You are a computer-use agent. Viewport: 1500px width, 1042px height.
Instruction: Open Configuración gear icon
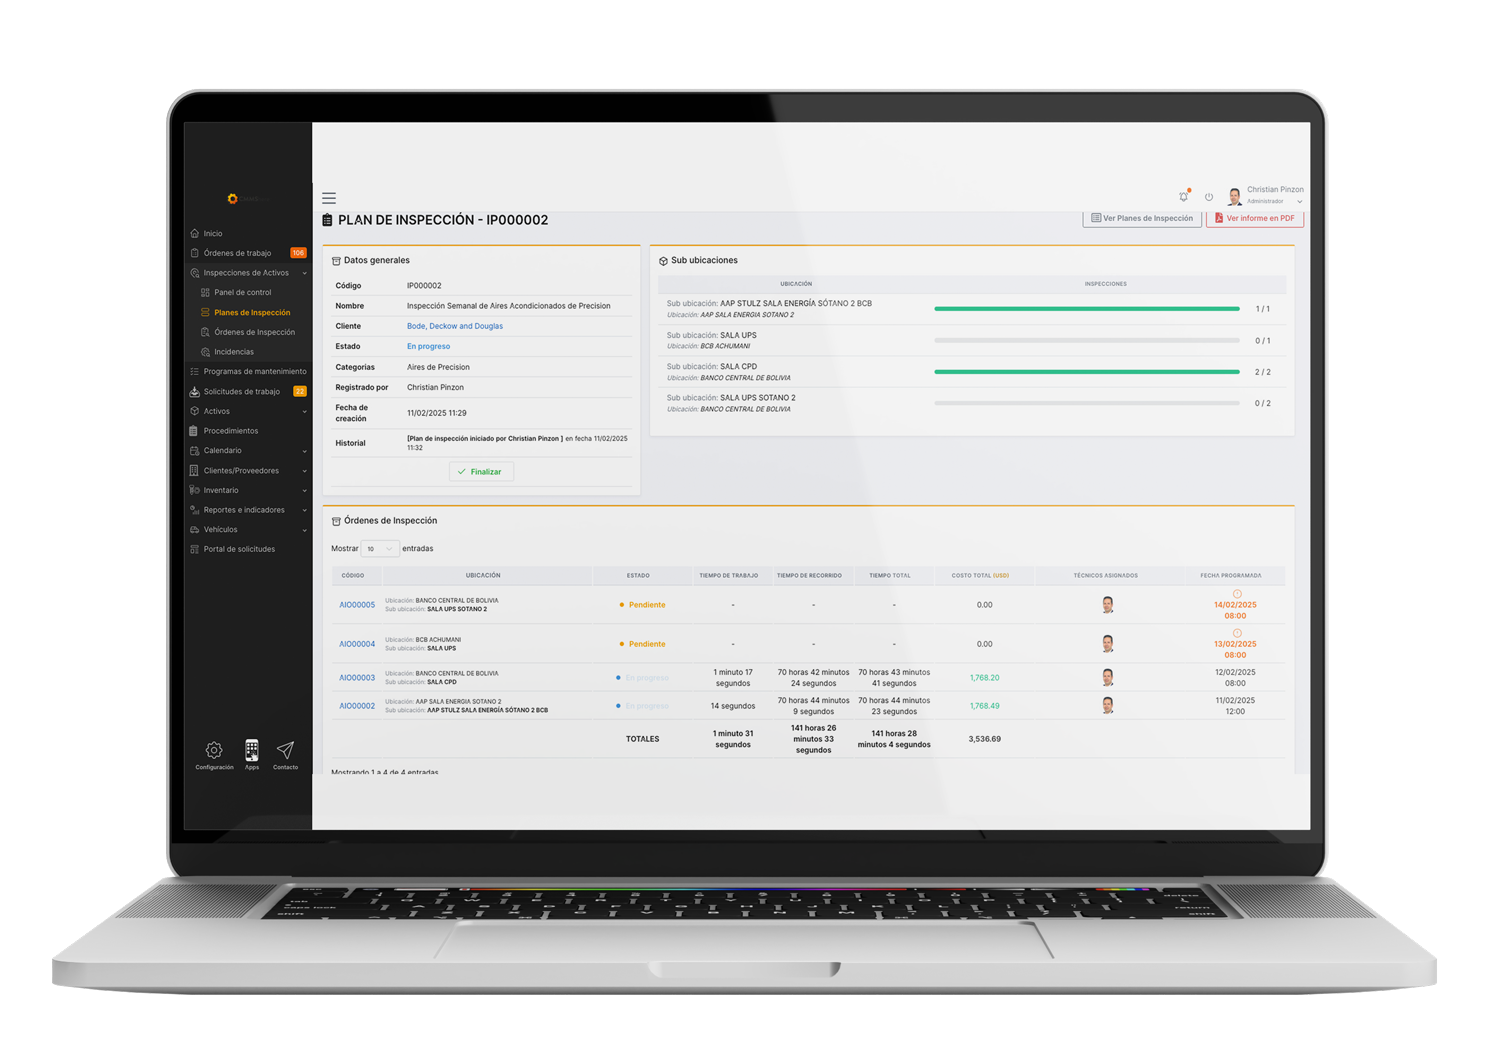click(214, 751)
